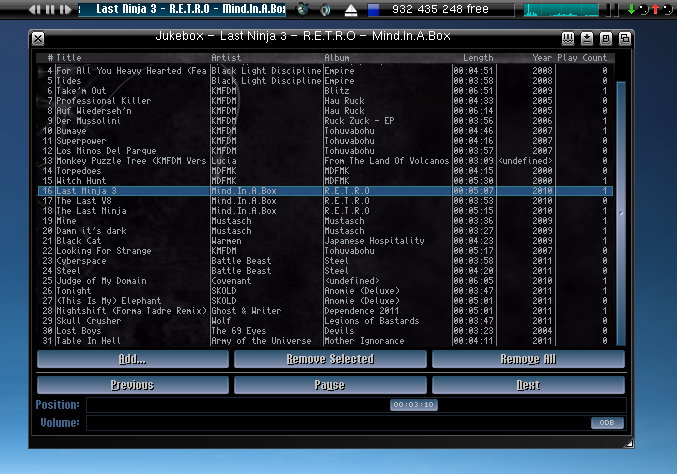
Task: Select track 7 "Professional Killer"
Action: point(325,101)
